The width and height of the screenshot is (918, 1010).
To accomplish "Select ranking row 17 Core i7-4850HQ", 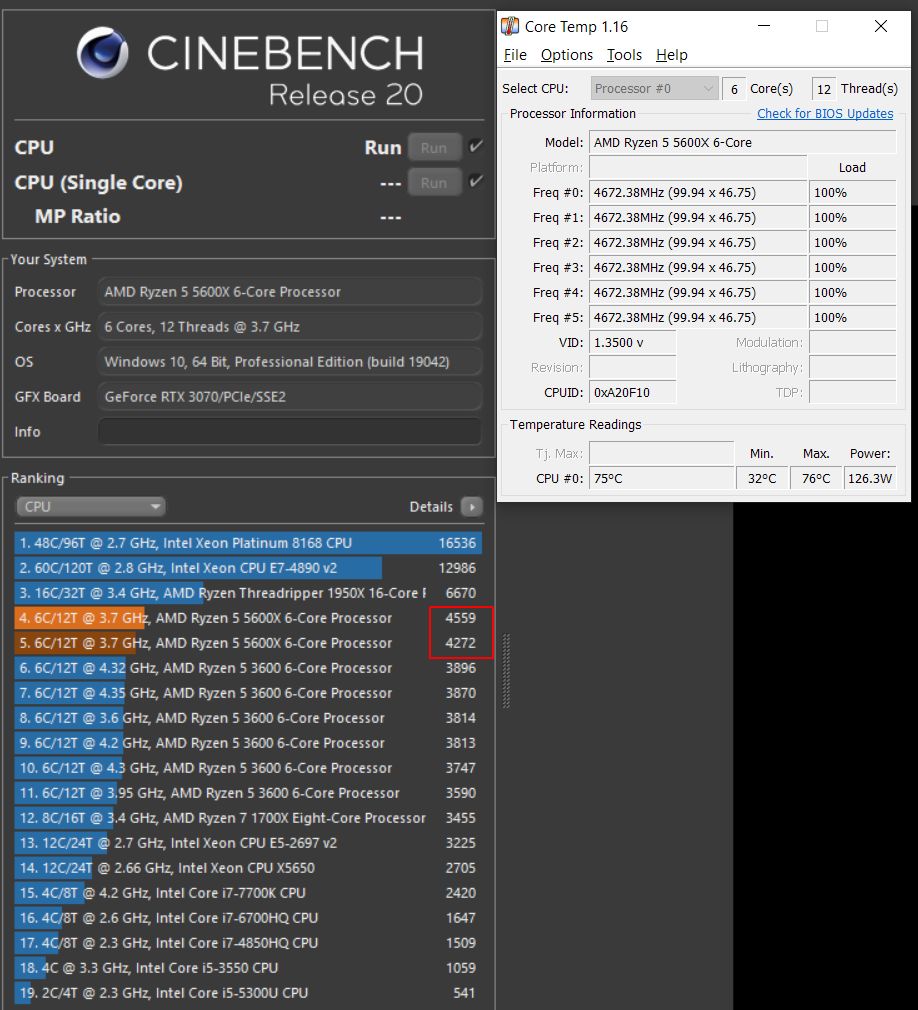I will 248,943.
